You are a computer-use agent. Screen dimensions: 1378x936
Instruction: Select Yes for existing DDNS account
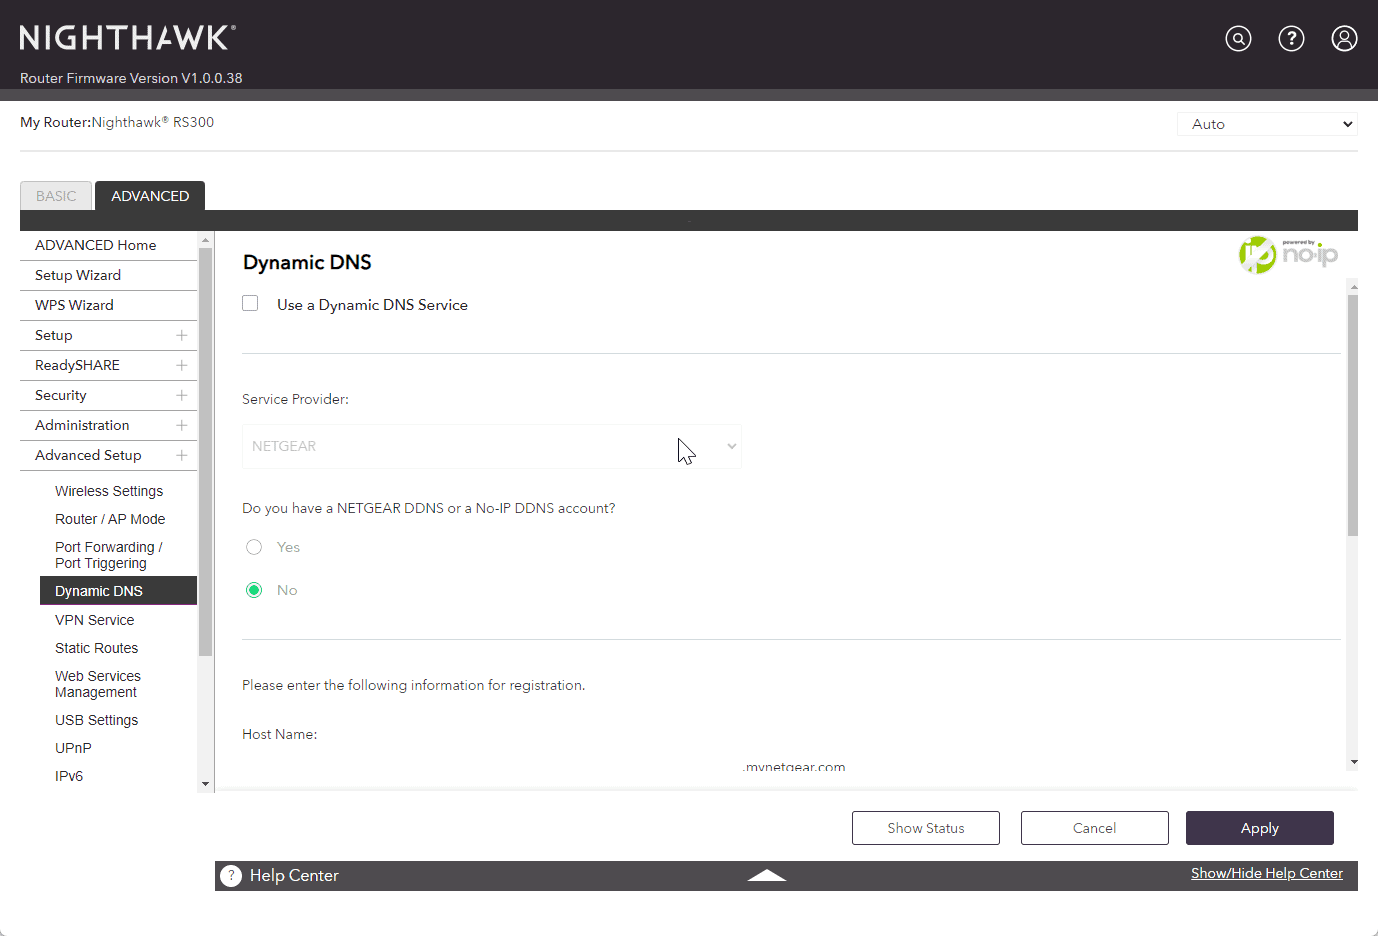tap(254, 547)
